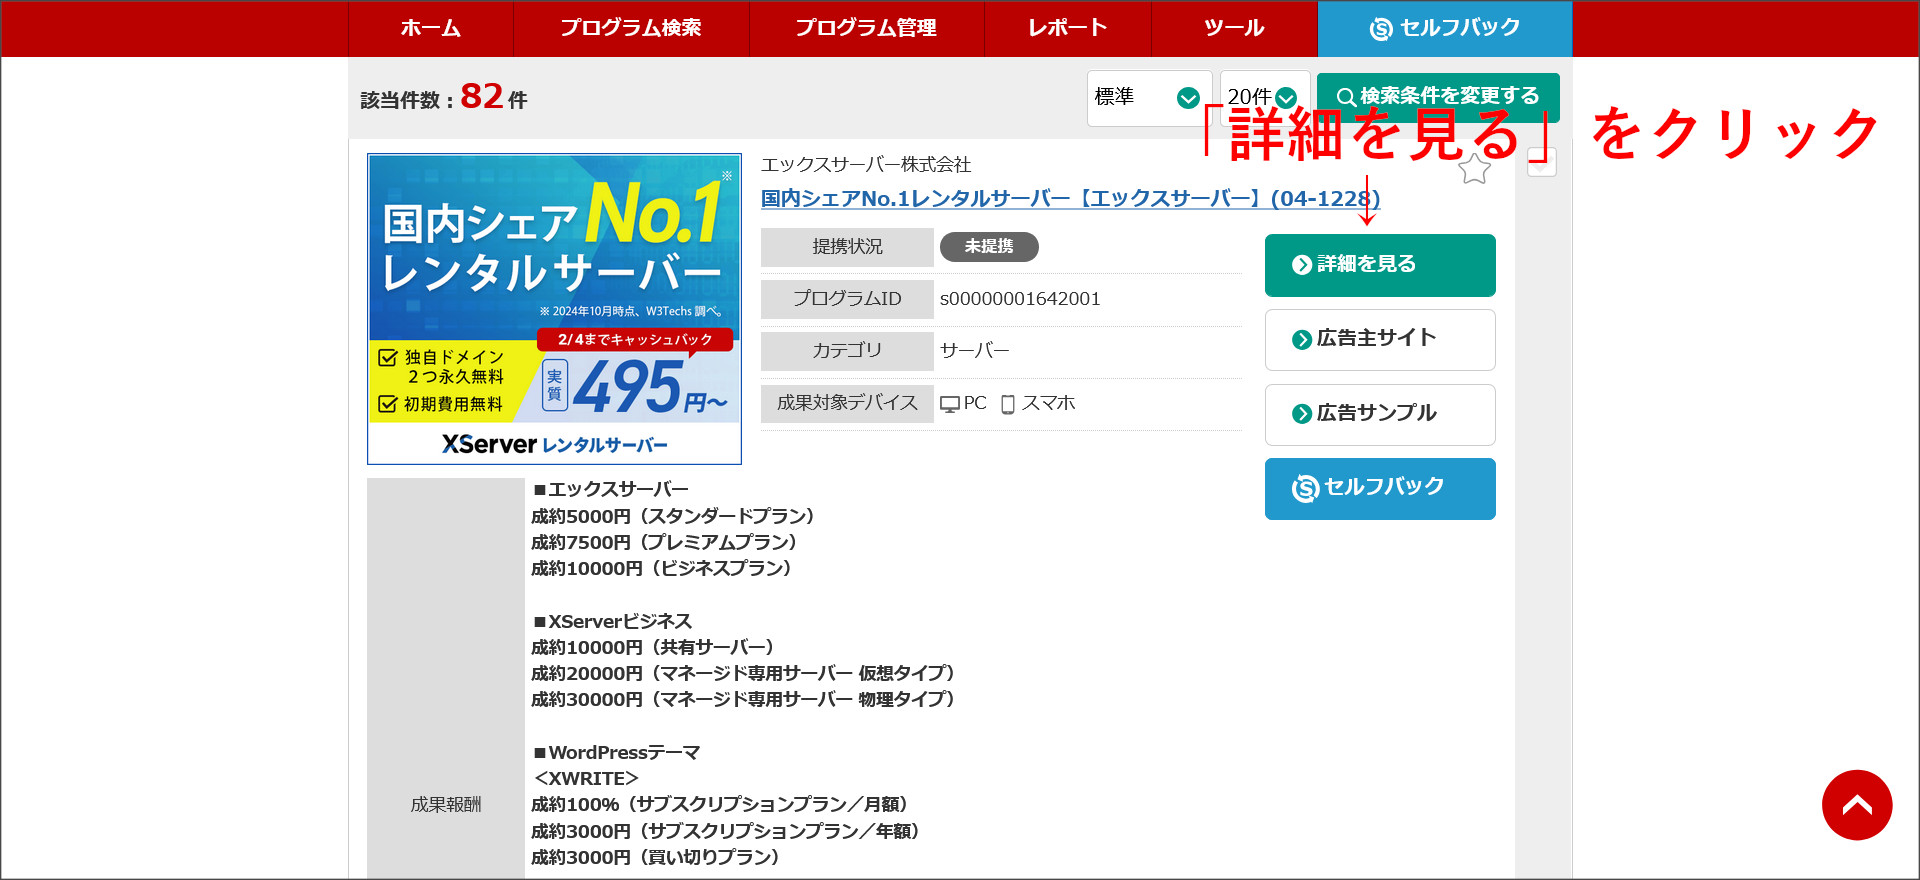Click the 成果報酬 row label
The height and width of the screenshot is (880, 1920).
coord(446,805)
